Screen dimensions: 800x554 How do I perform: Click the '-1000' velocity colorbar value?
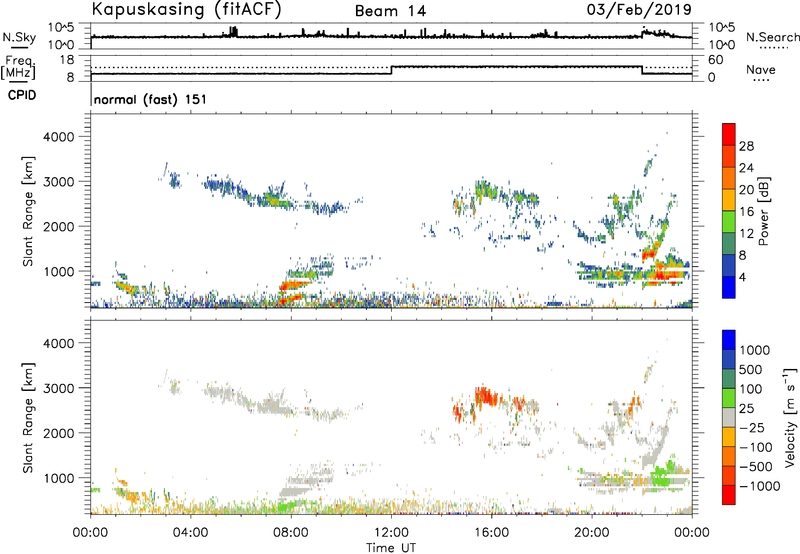(759, 486)
